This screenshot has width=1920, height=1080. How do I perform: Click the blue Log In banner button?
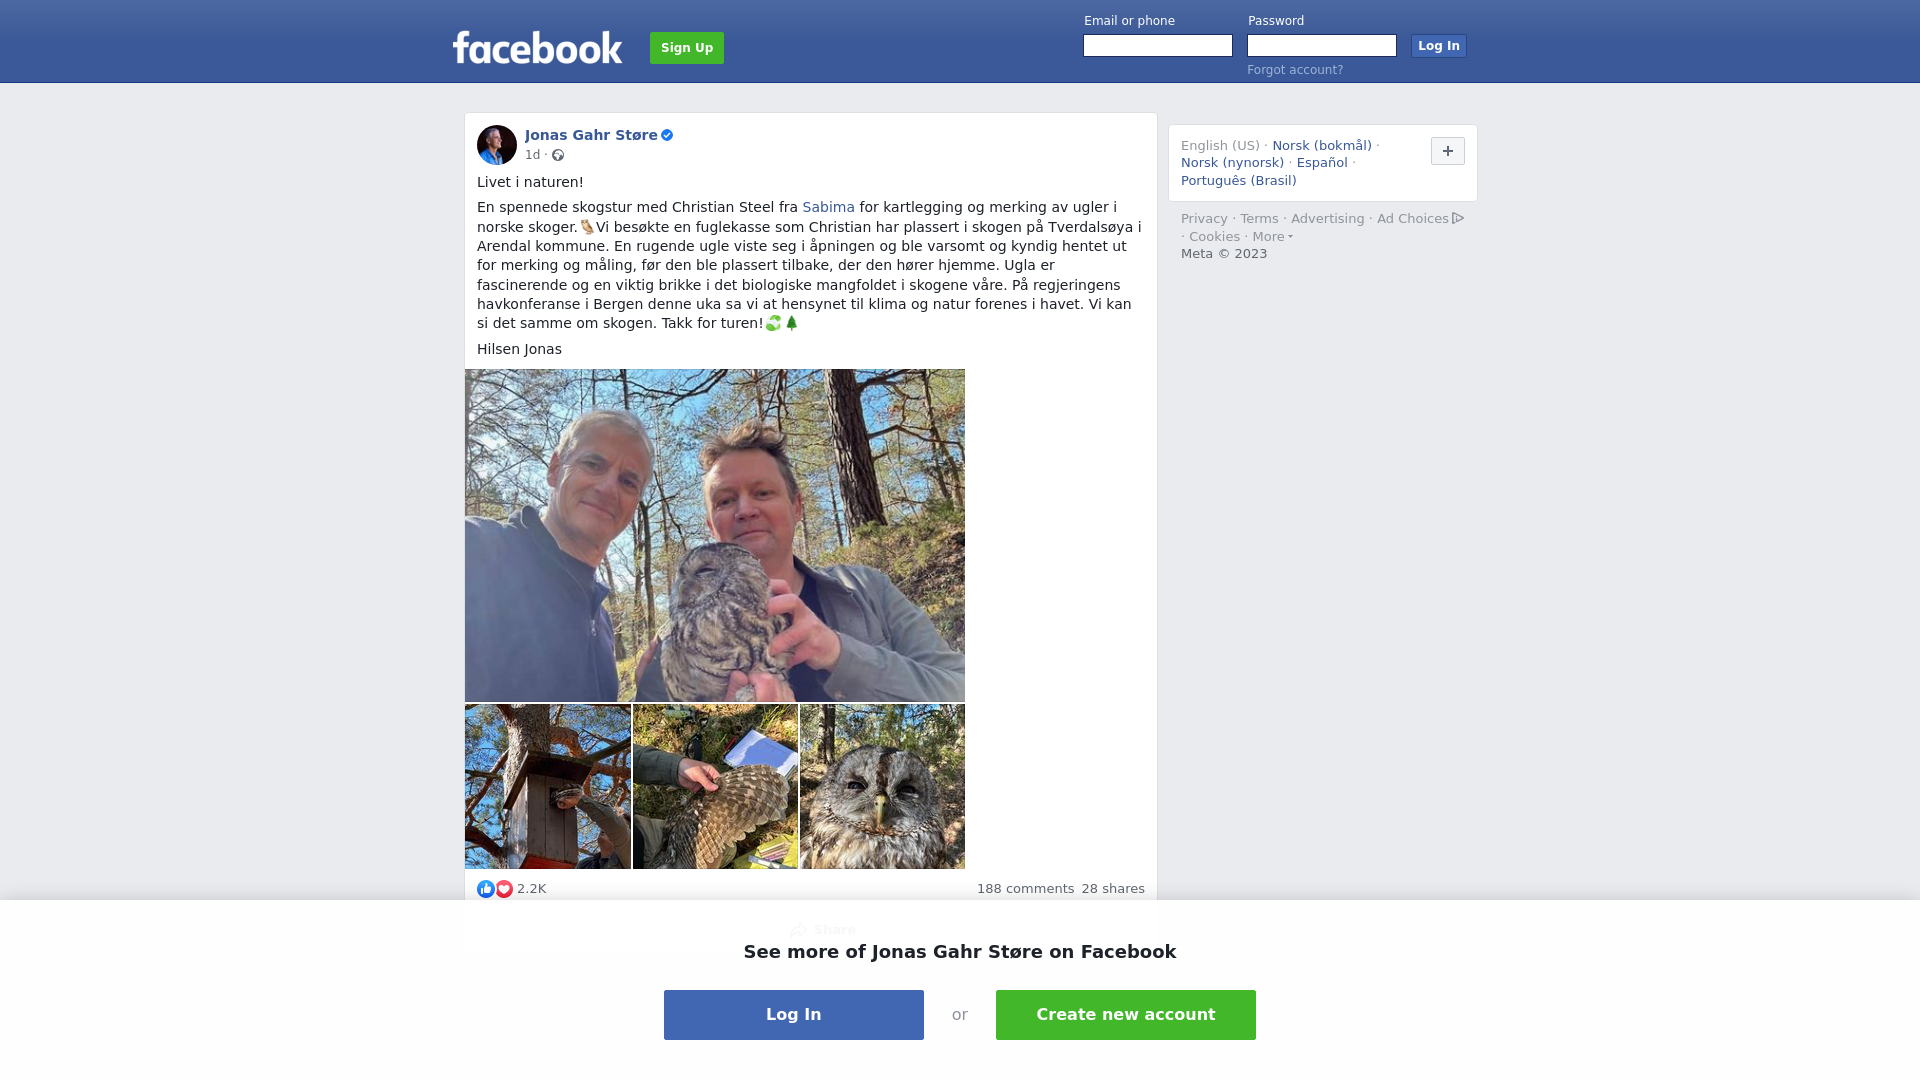[x=794, y=1015]
